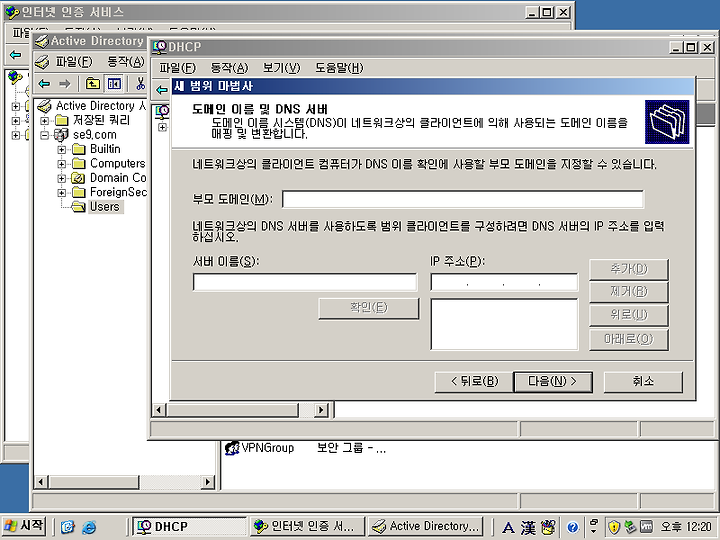
Task: Switch to Active Directory taskbar button
Action: click(x=426, y=526)
